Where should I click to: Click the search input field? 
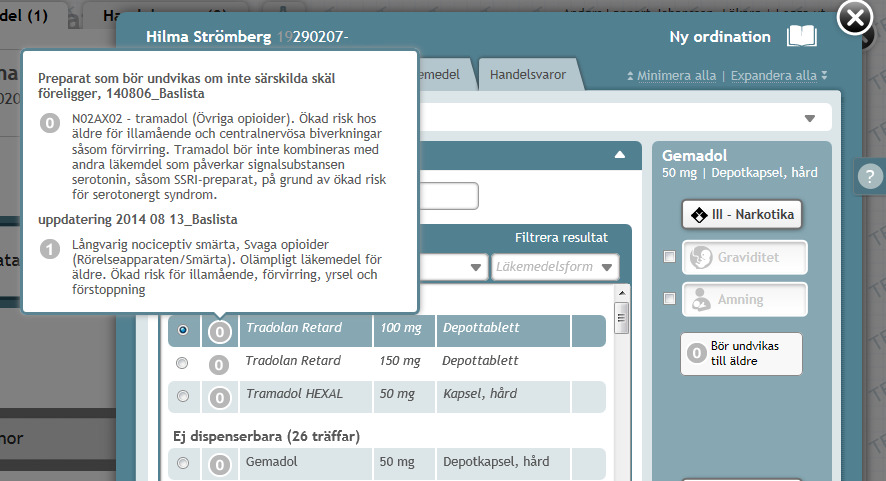(x=449, y=196)
